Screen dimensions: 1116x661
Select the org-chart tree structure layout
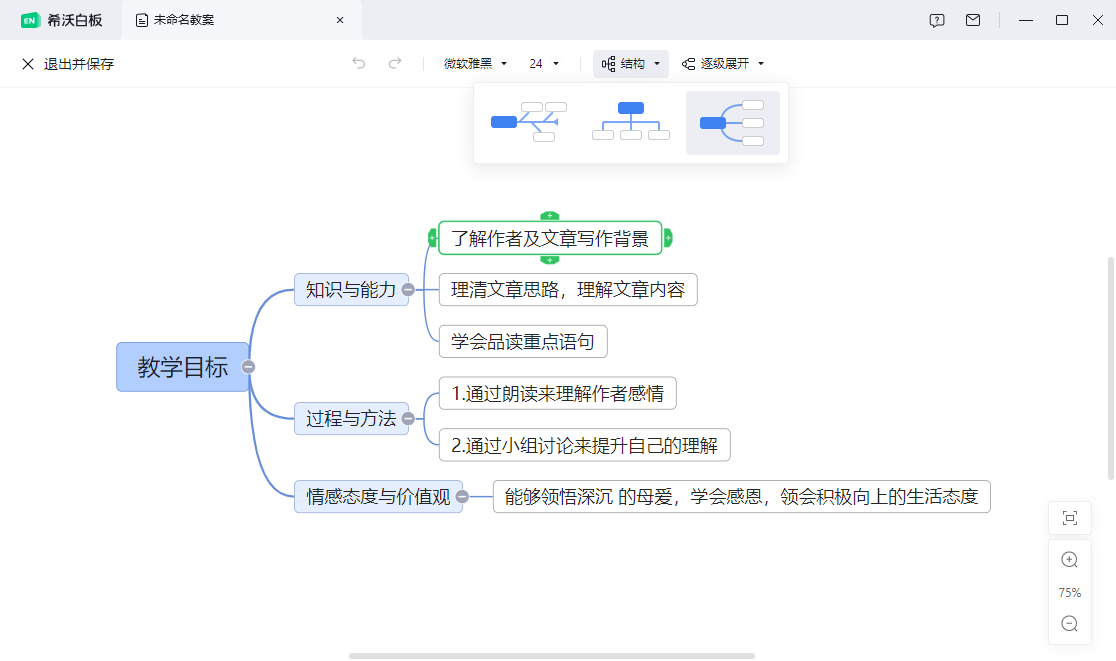click(x=631, y=122)
